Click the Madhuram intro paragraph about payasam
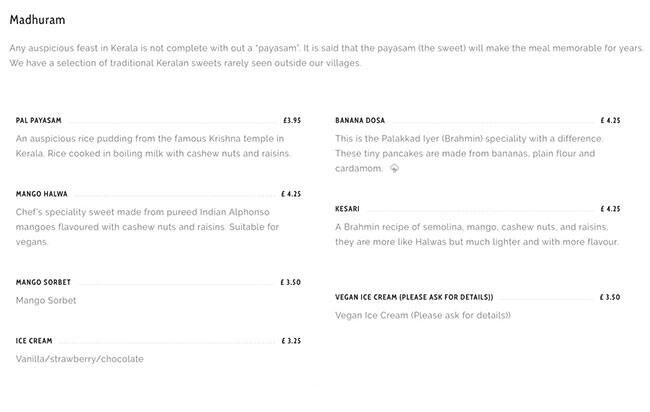The width and height of the screenshot is (650, 412). [320, 55]
